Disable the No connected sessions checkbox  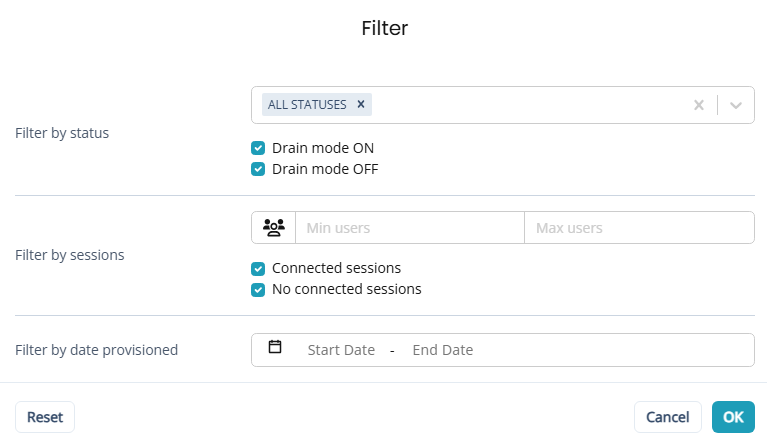[x=258, y=289]
